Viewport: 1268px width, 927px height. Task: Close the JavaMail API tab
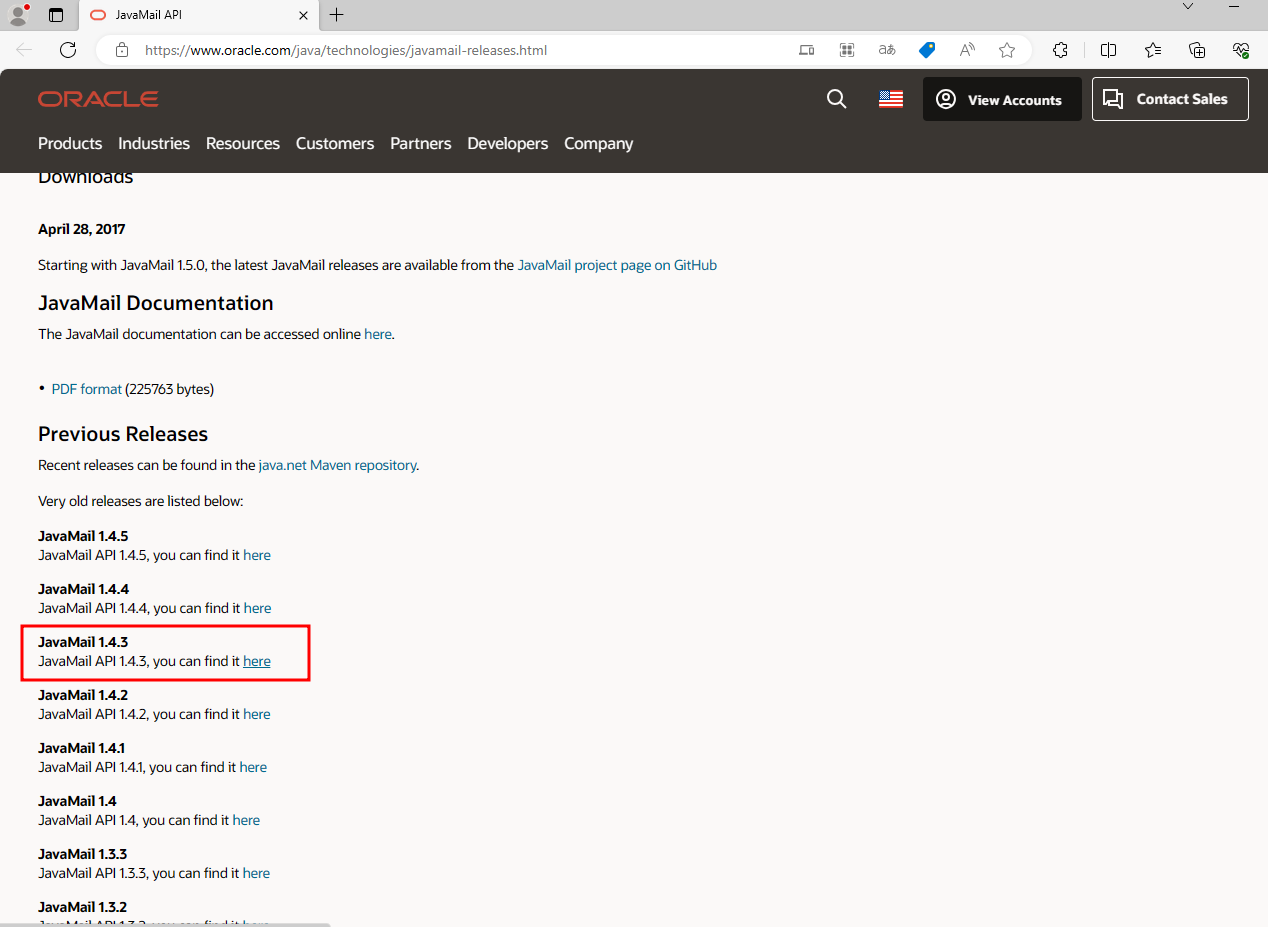tap(304, 15)
